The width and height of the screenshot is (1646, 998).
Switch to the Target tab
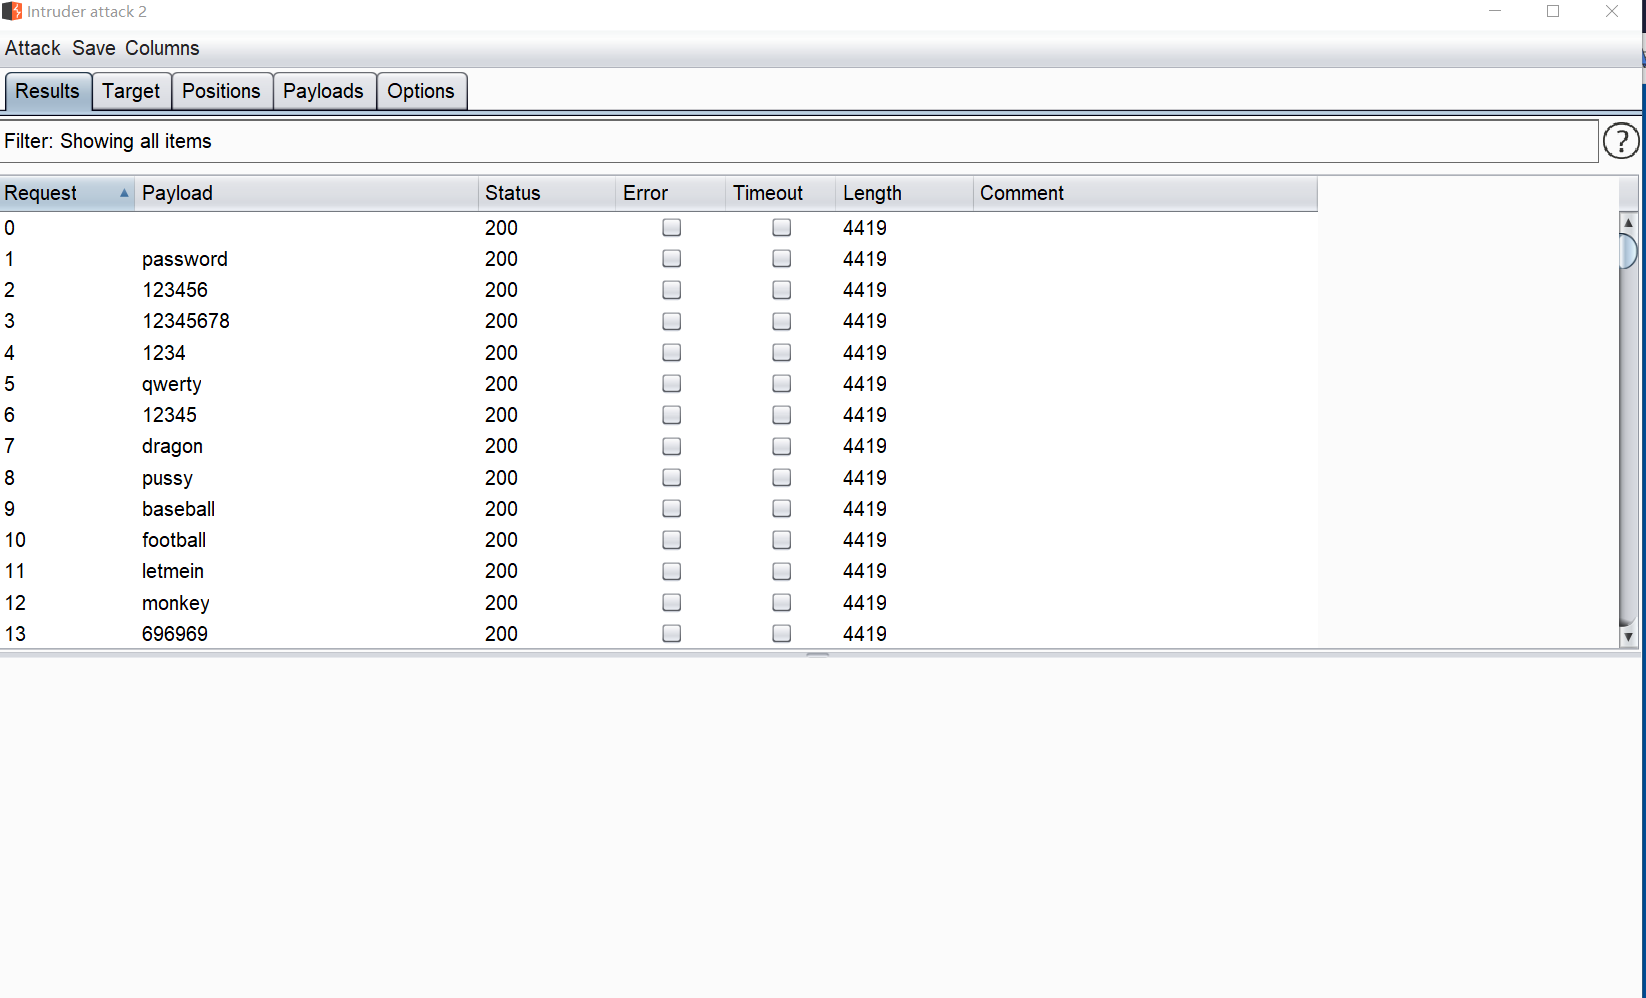pos(131,91)
